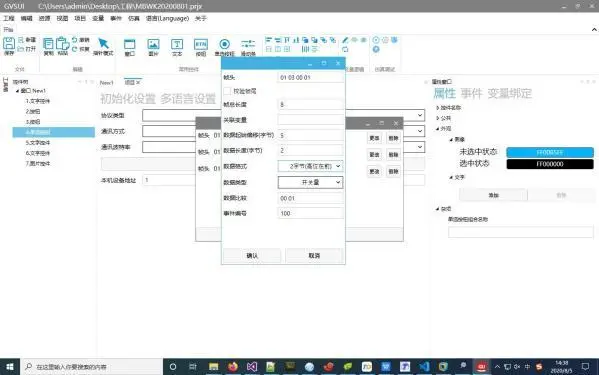Image resolution: width=599 pixels, height=375 pixels.
Task: Open the 协议类型 dropdown arrow
Action: click(420, 115)
